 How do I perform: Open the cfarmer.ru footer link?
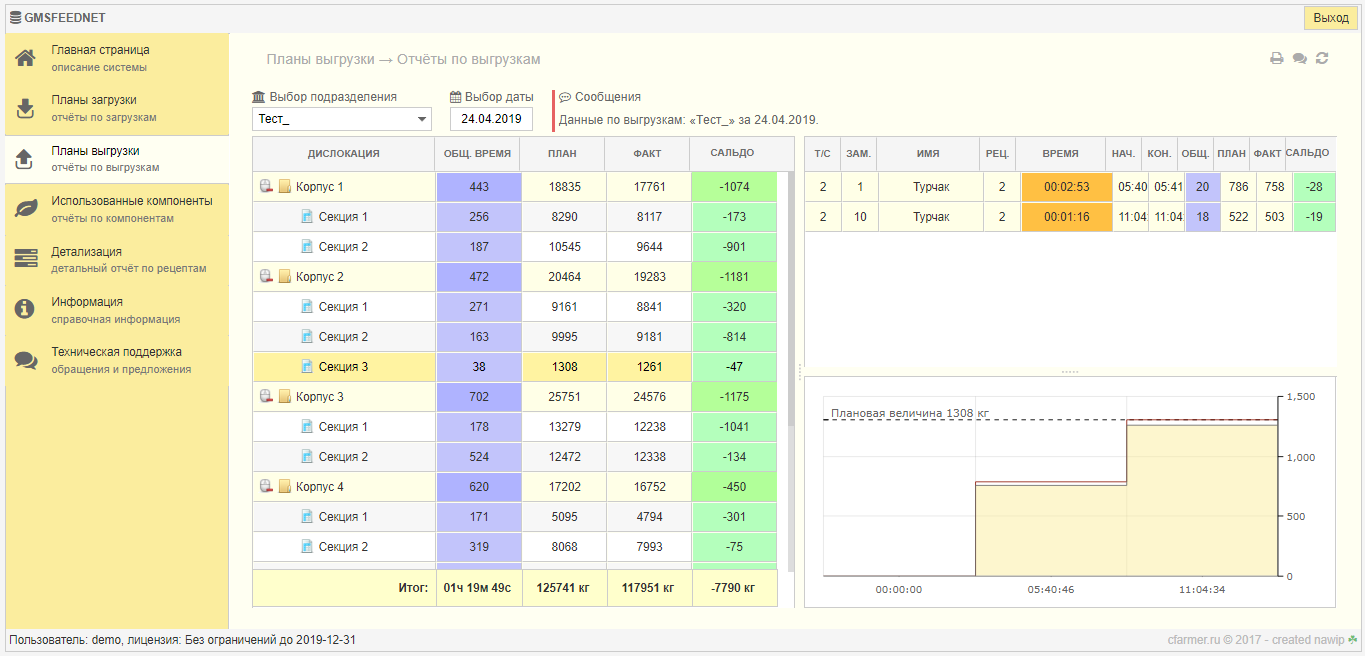[x=1194, y=640]
